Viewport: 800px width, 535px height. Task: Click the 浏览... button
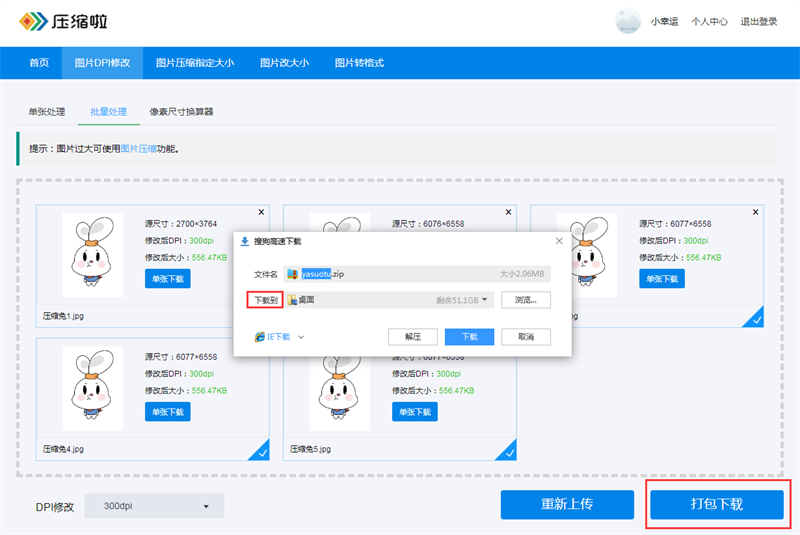(x=526, y=300)
